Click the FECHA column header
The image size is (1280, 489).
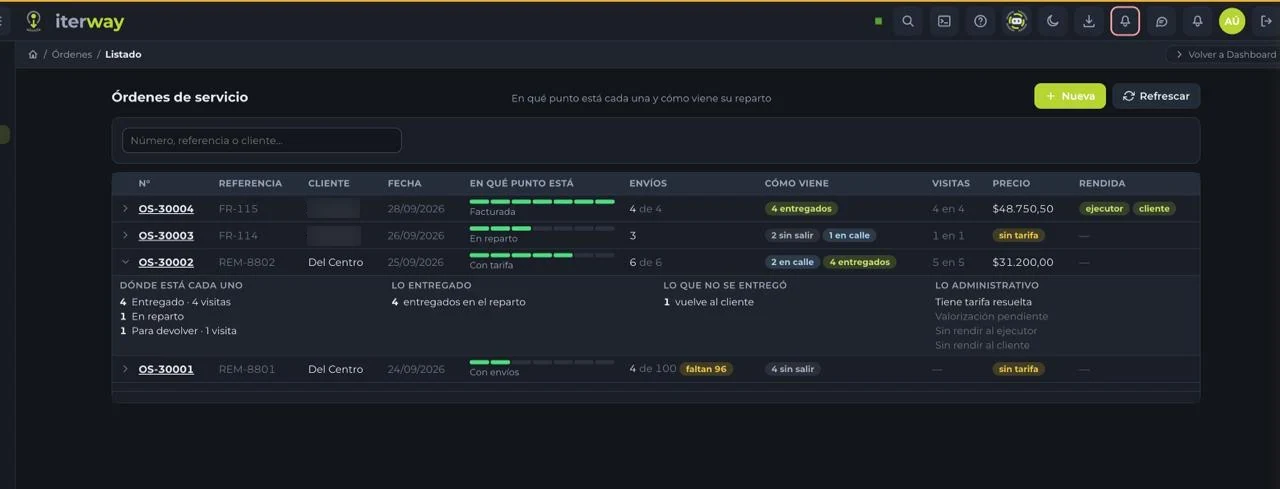tap(404, 184)
